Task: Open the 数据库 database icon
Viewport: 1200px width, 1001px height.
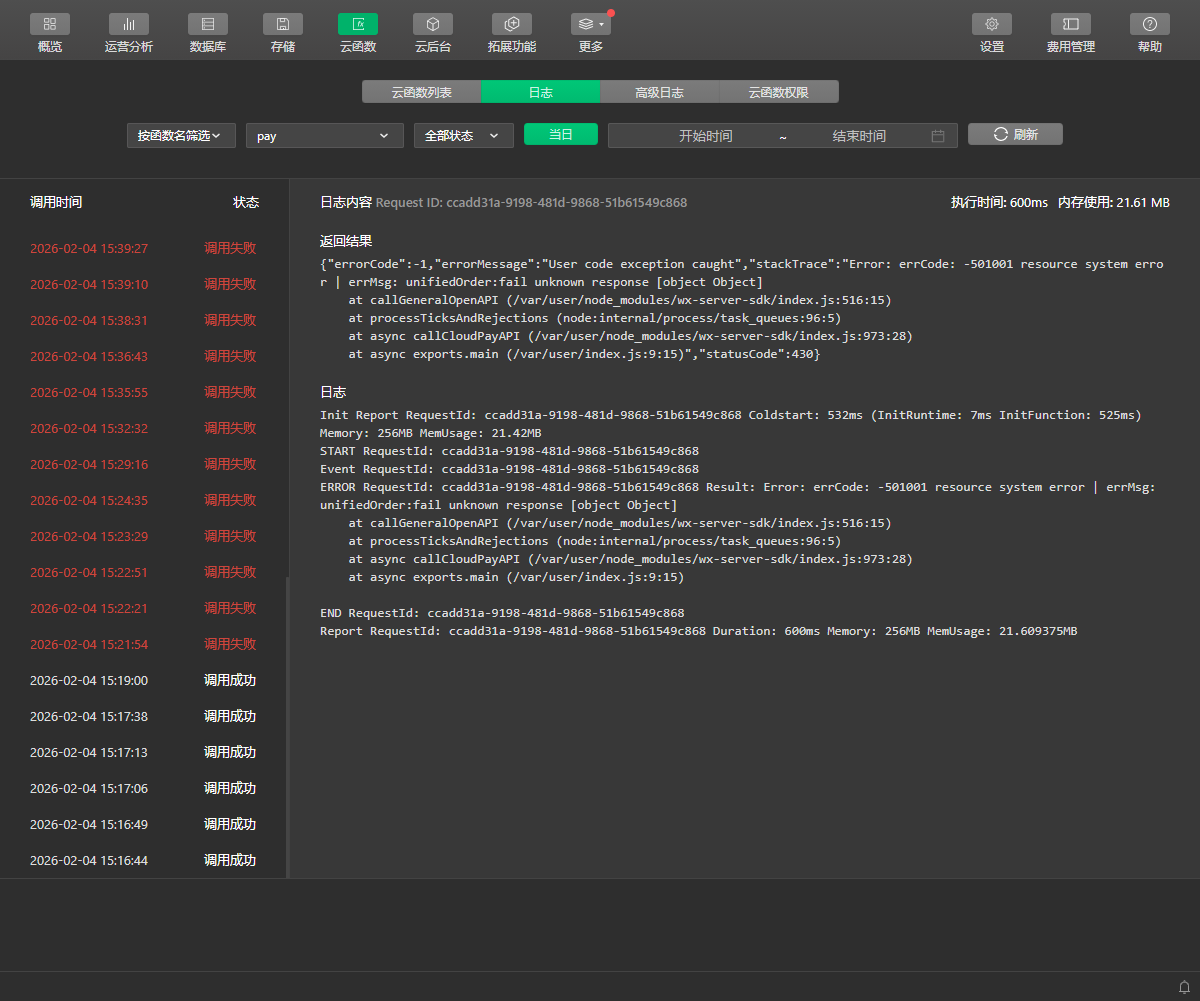Action: pyautogui.click(x=207, y=24)
